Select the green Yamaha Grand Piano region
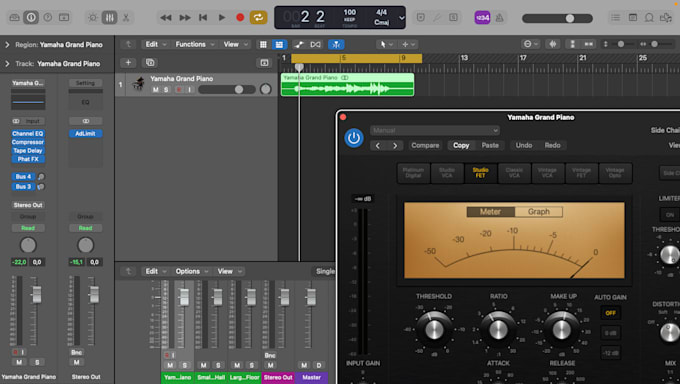The height and width of the screenshot is (384, 680). [347, 85]
